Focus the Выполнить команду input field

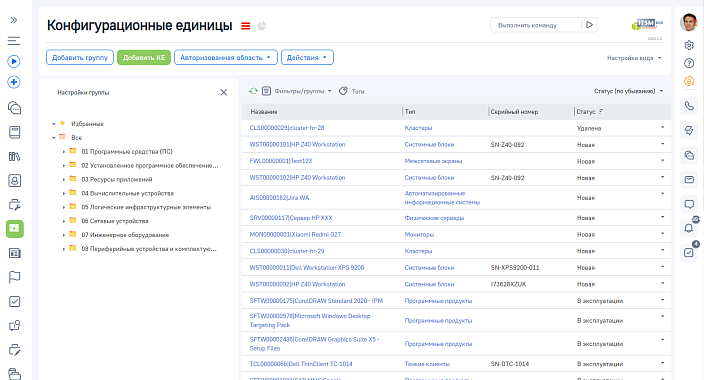click(536, 25)
